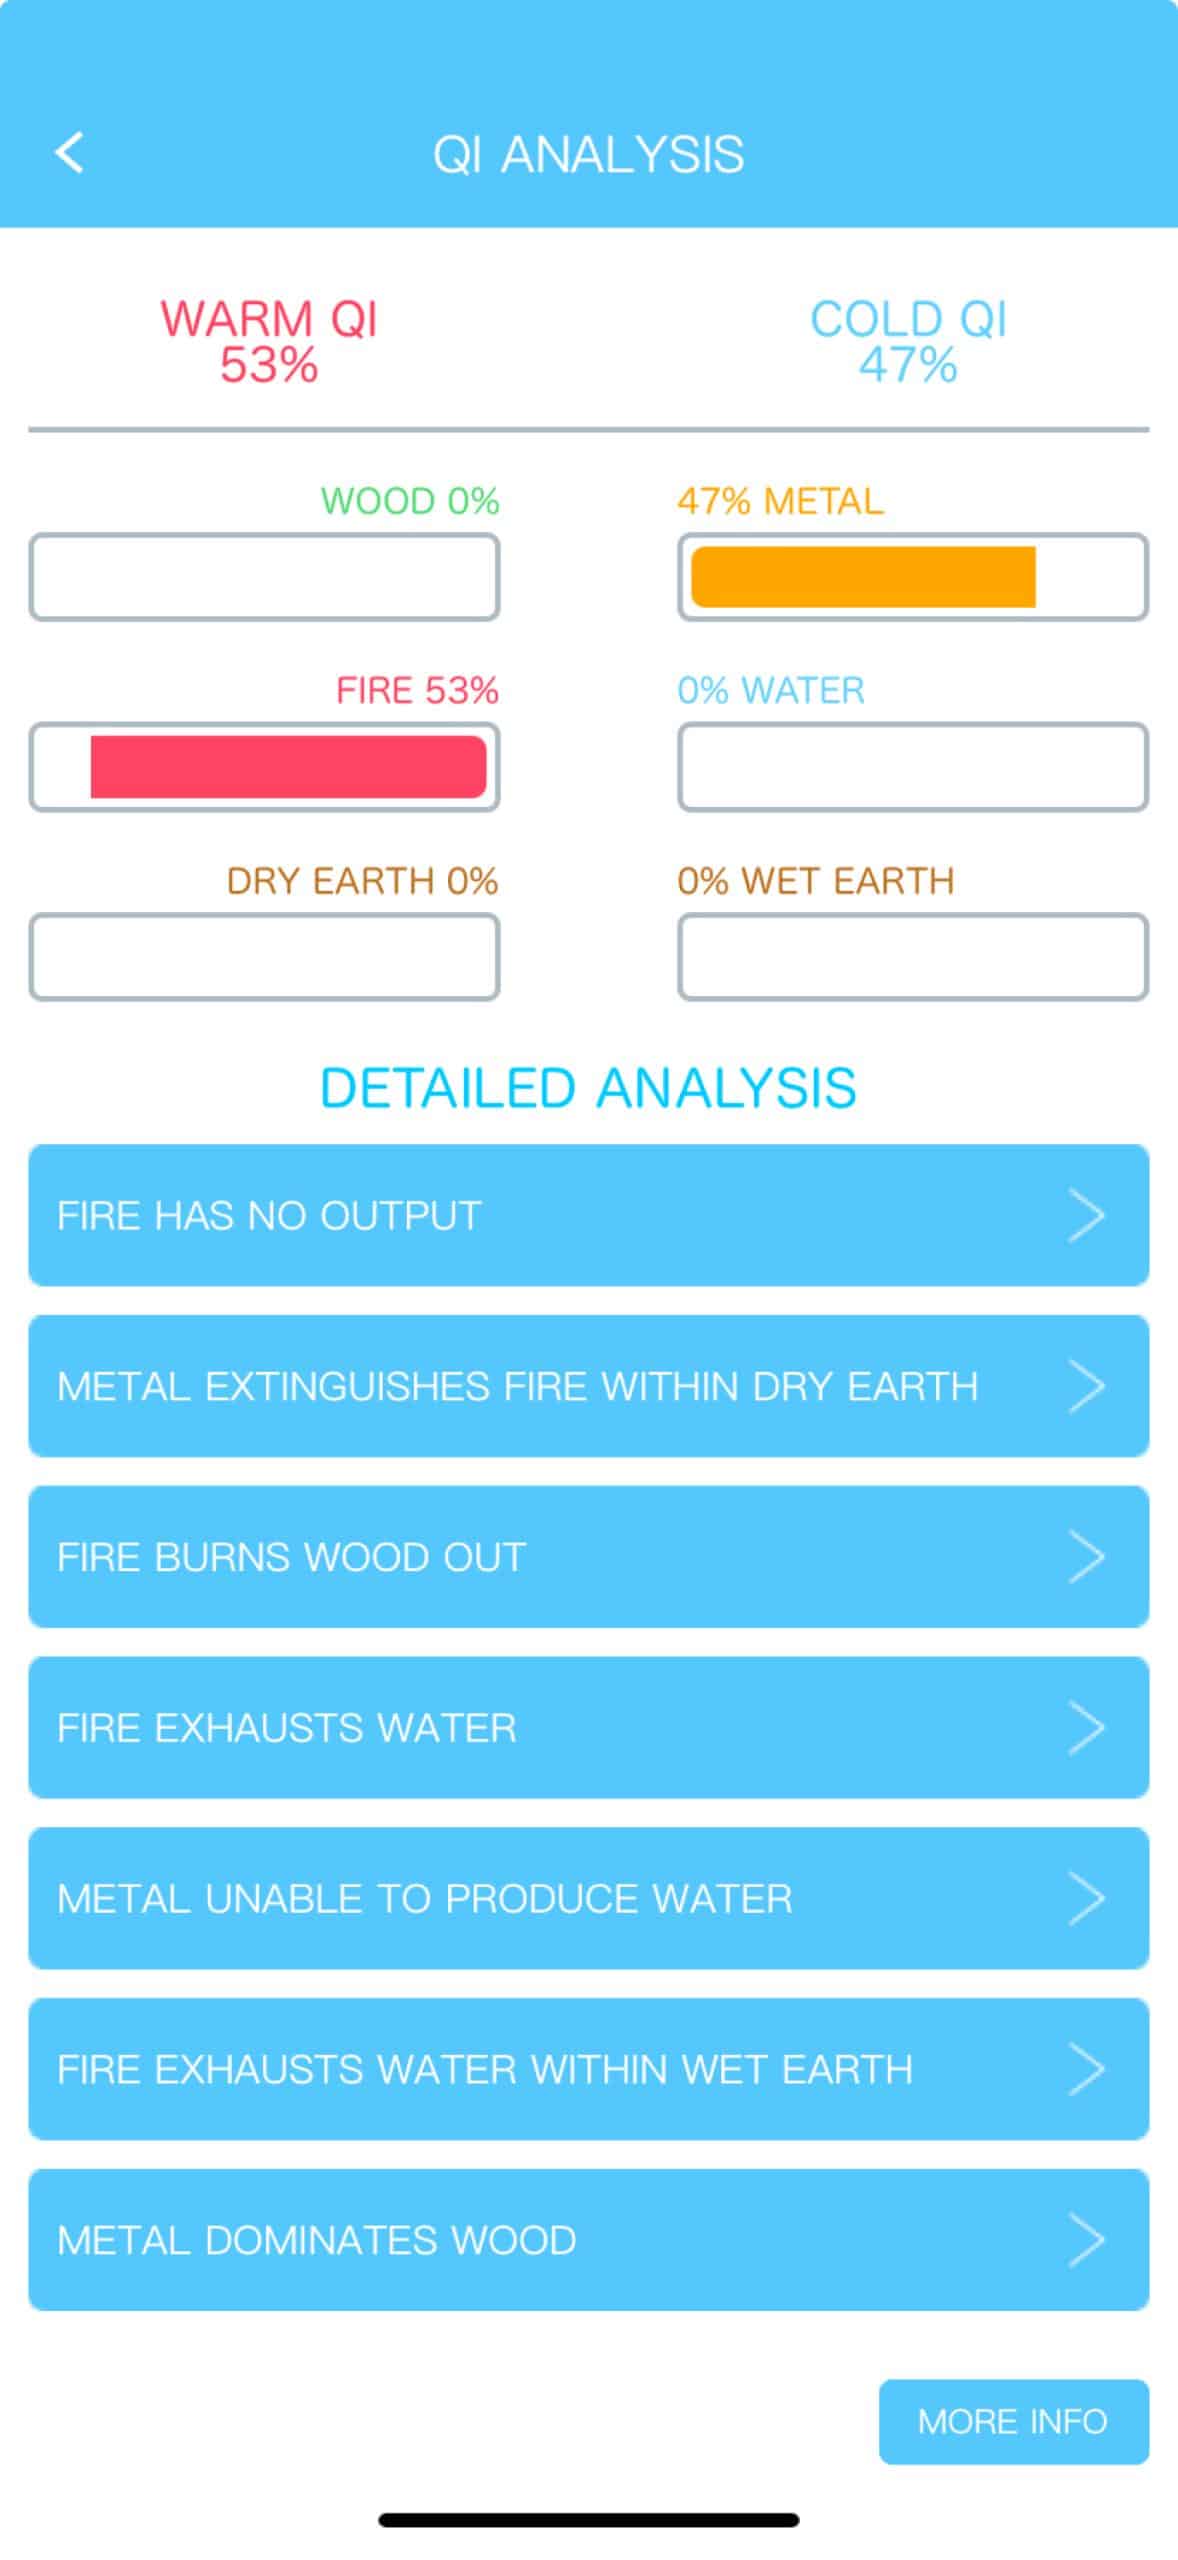Open Metal Dominates Wood arrow
Viewport: 1178px width, 2560px height.
point(1086,2239)
